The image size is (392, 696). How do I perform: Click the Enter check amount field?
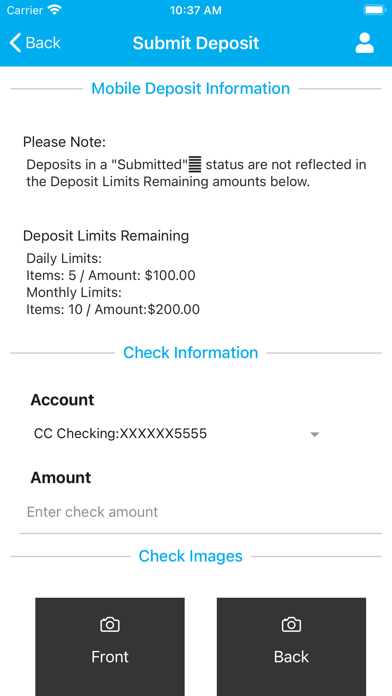pyautogui.click(x=200, y=512)
